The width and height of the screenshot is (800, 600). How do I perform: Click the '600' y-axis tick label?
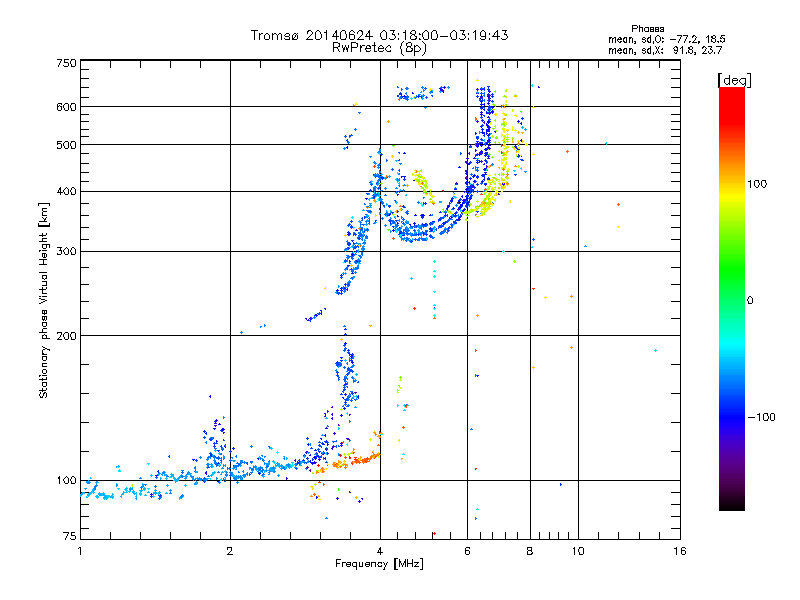tap(66, 107)
